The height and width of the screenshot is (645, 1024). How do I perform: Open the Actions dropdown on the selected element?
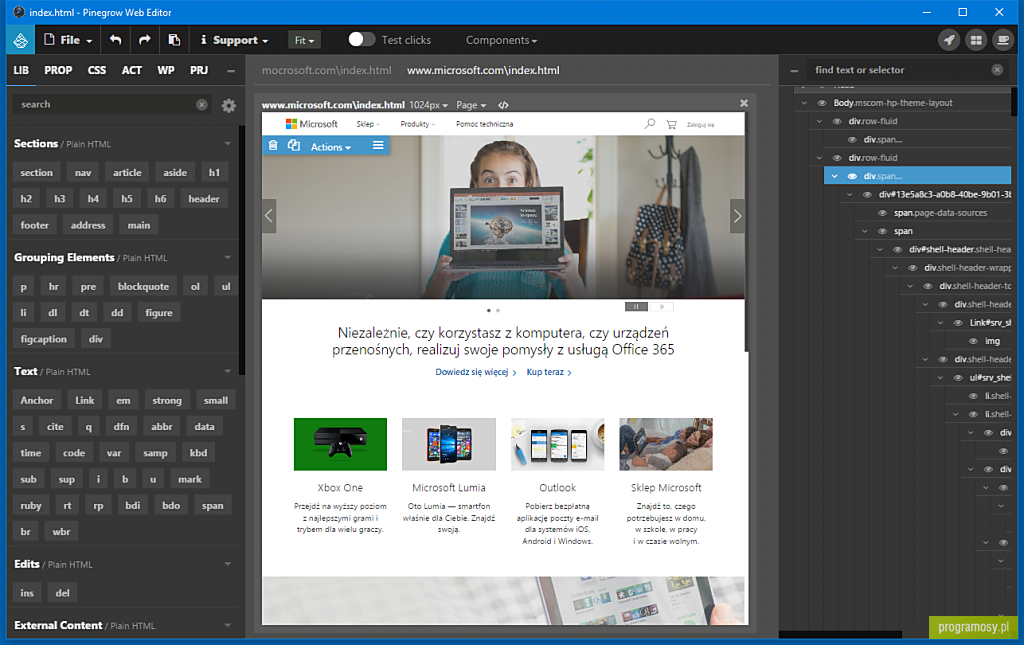pos(330,147)
